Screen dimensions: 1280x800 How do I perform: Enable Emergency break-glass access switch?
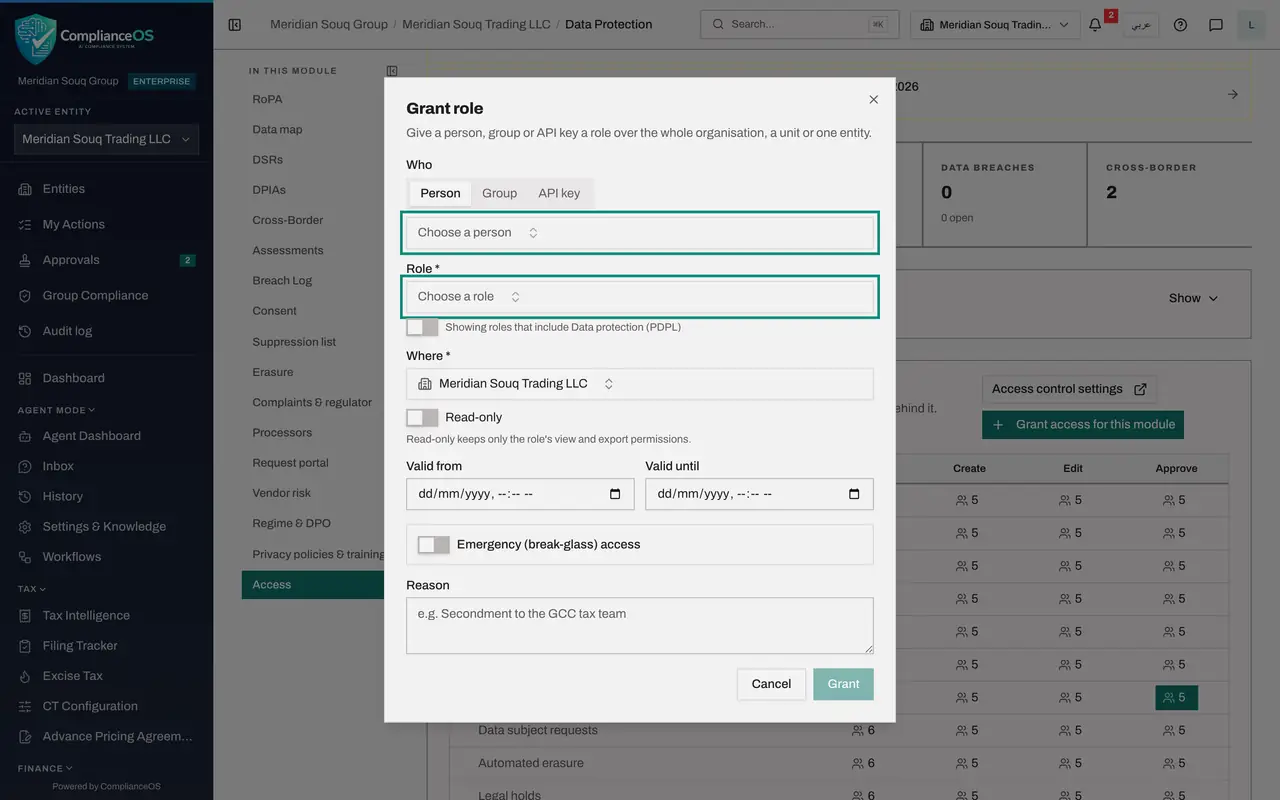[x=433, y=545]
